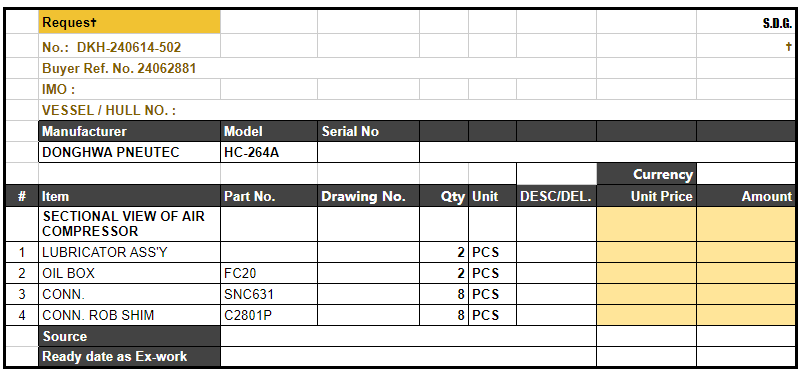
Task: Select the SNC631 part number cell
Action: click(269, 294)
